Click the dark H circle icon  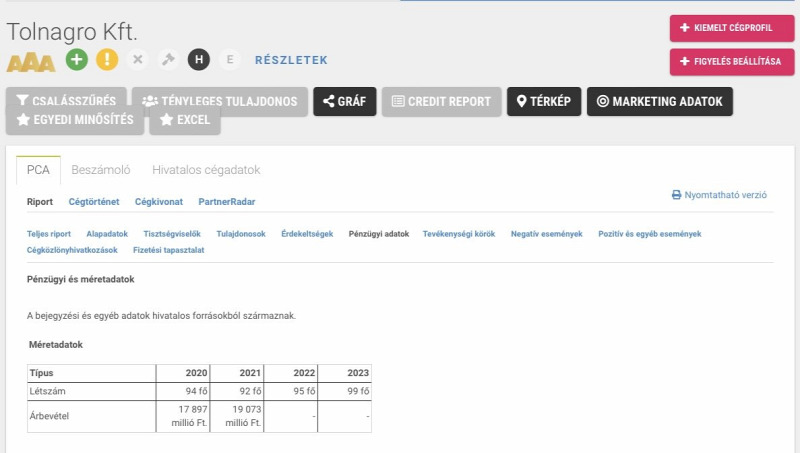[x=199, y=60]
